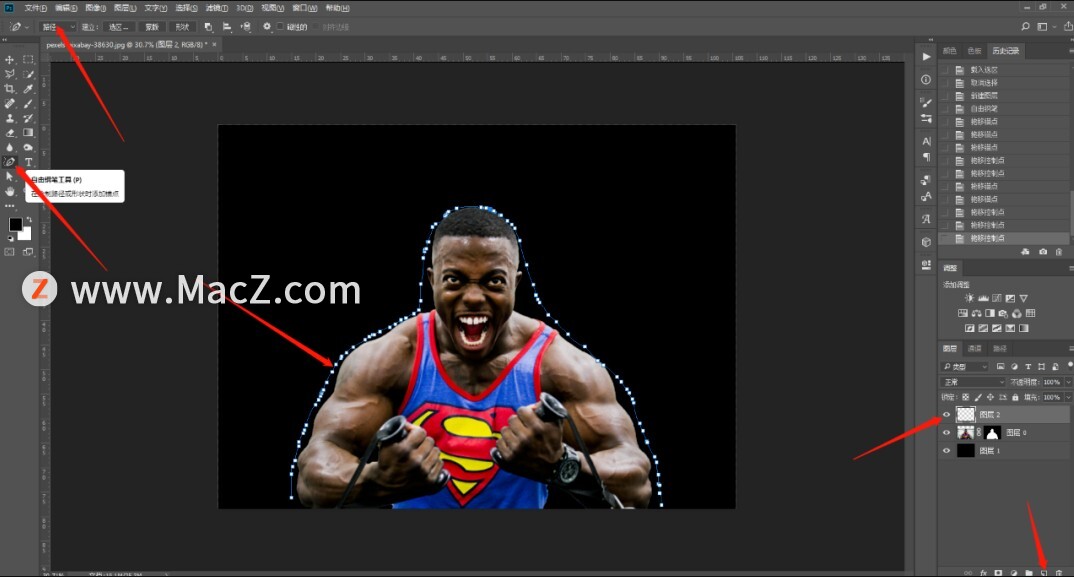Open the pen tool preset picker arrow
1074x577 pixels.
click(27, 27)
